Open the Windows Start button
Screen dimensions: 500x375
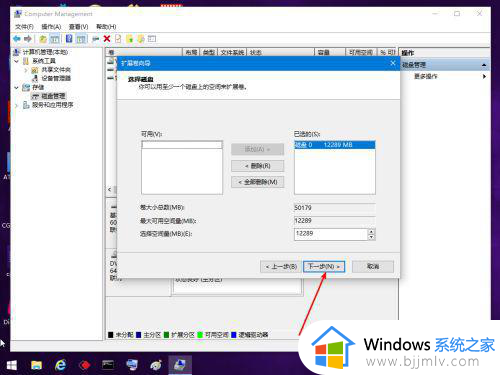[12, 365]
